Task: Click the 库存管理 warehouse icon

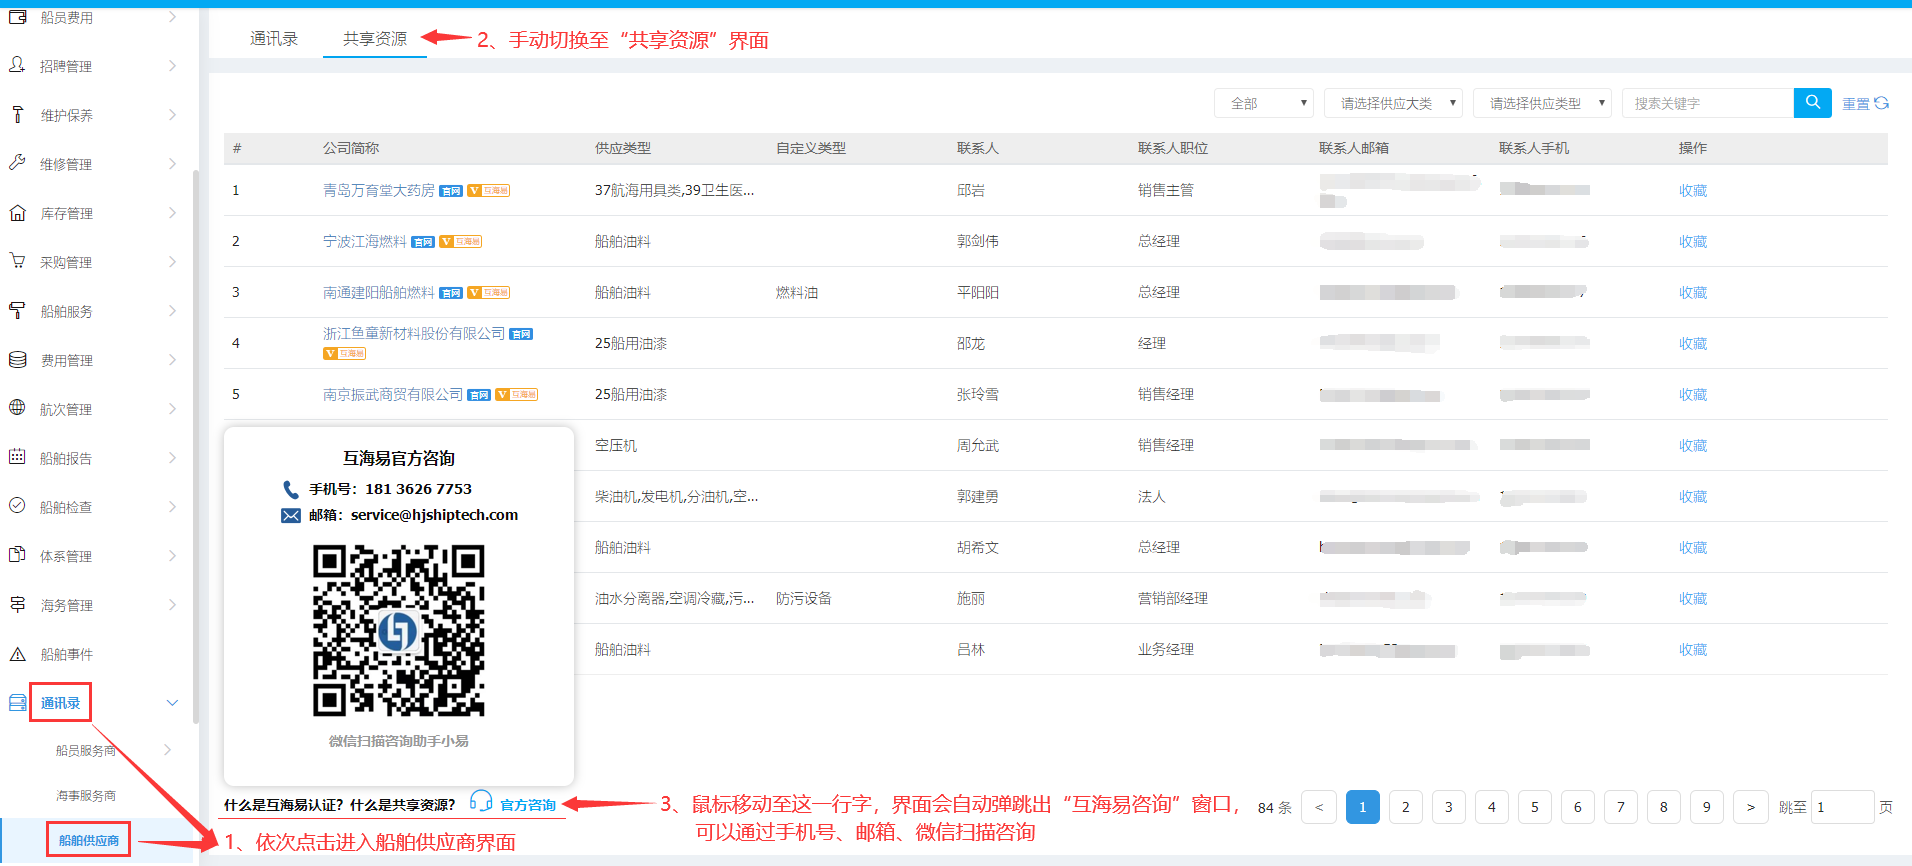Action: pyautogui.click(x=18, y=212)
